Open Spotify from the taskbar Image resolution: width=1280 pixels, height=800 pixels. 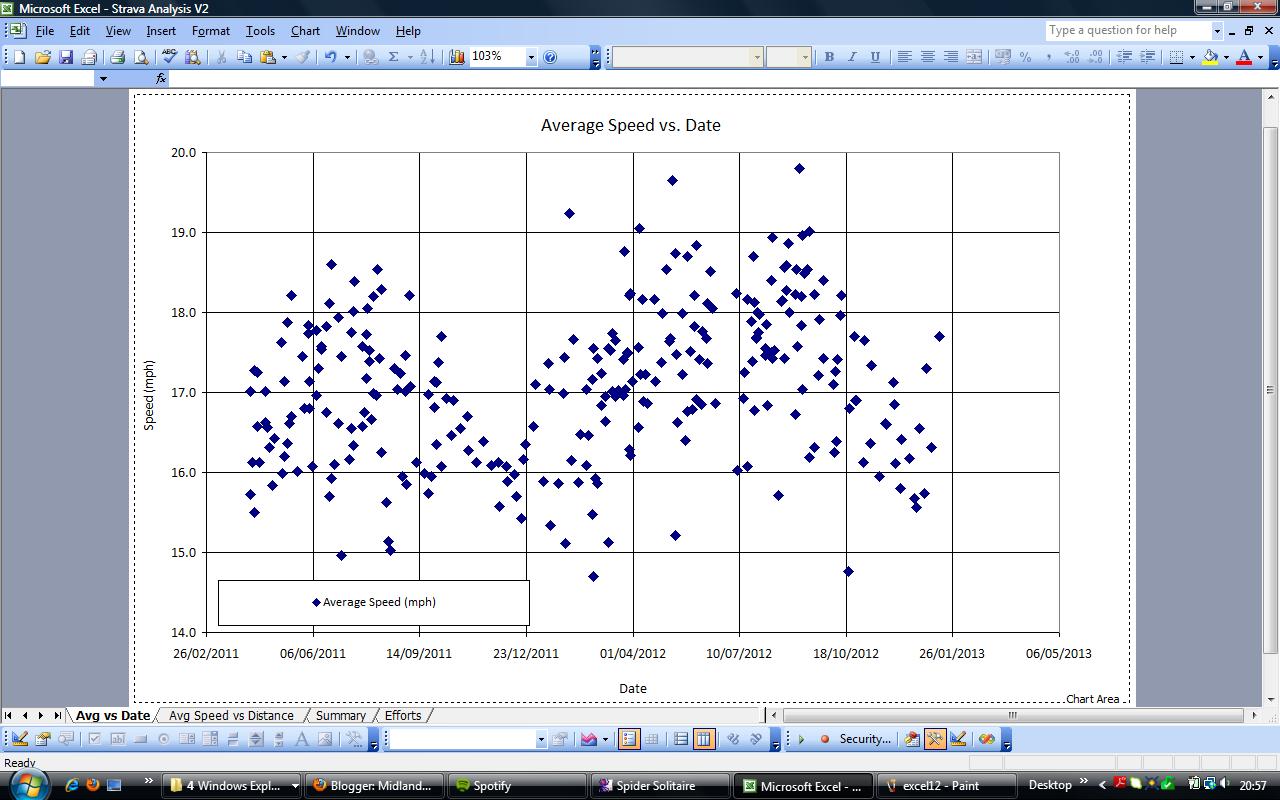[517, 786]
